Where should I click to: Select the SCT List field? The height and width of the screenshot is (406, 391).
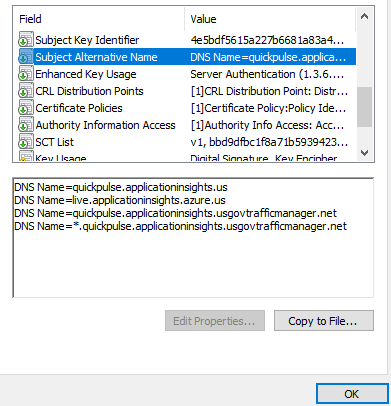[55, 142]
